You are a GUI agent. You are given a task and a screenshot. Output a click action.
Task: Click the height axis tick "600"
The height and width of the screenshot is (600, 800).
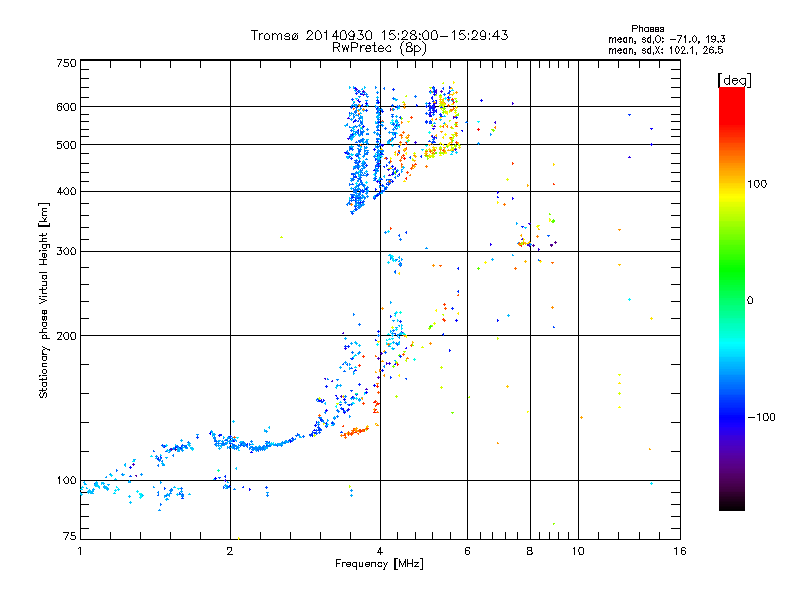pos(66,107)
